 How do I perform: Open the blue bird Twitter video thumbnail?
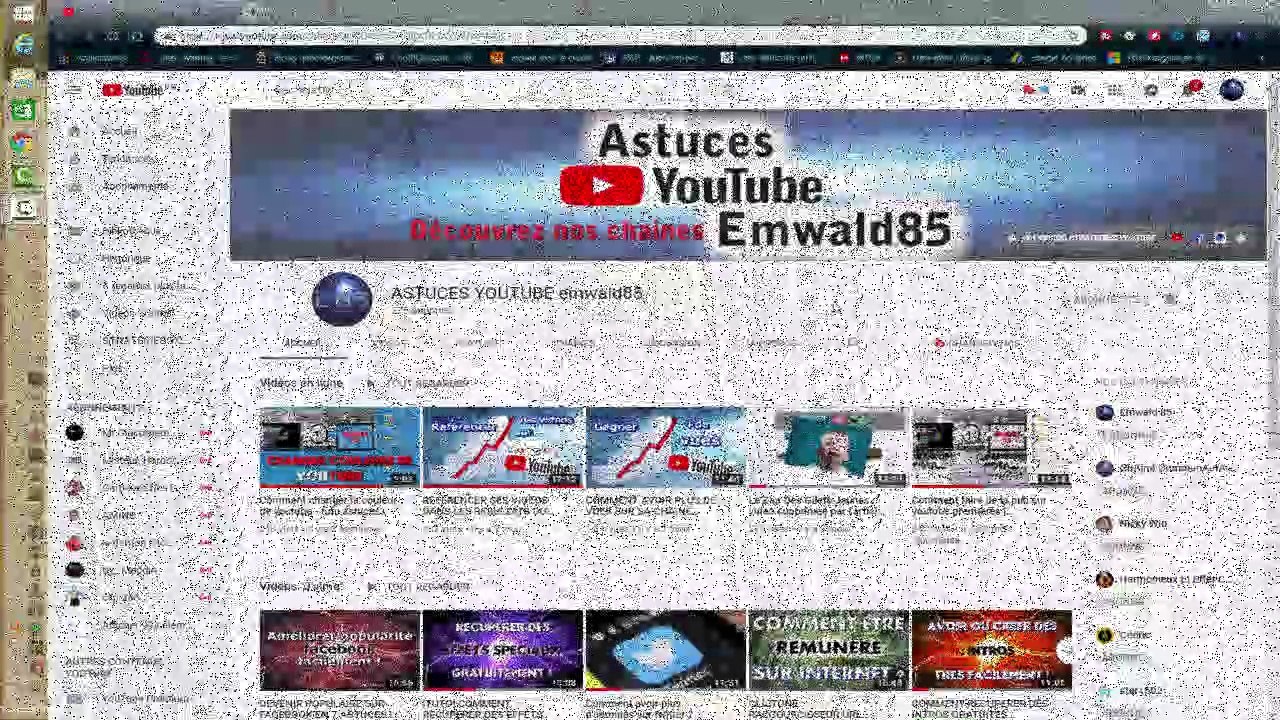665,650
